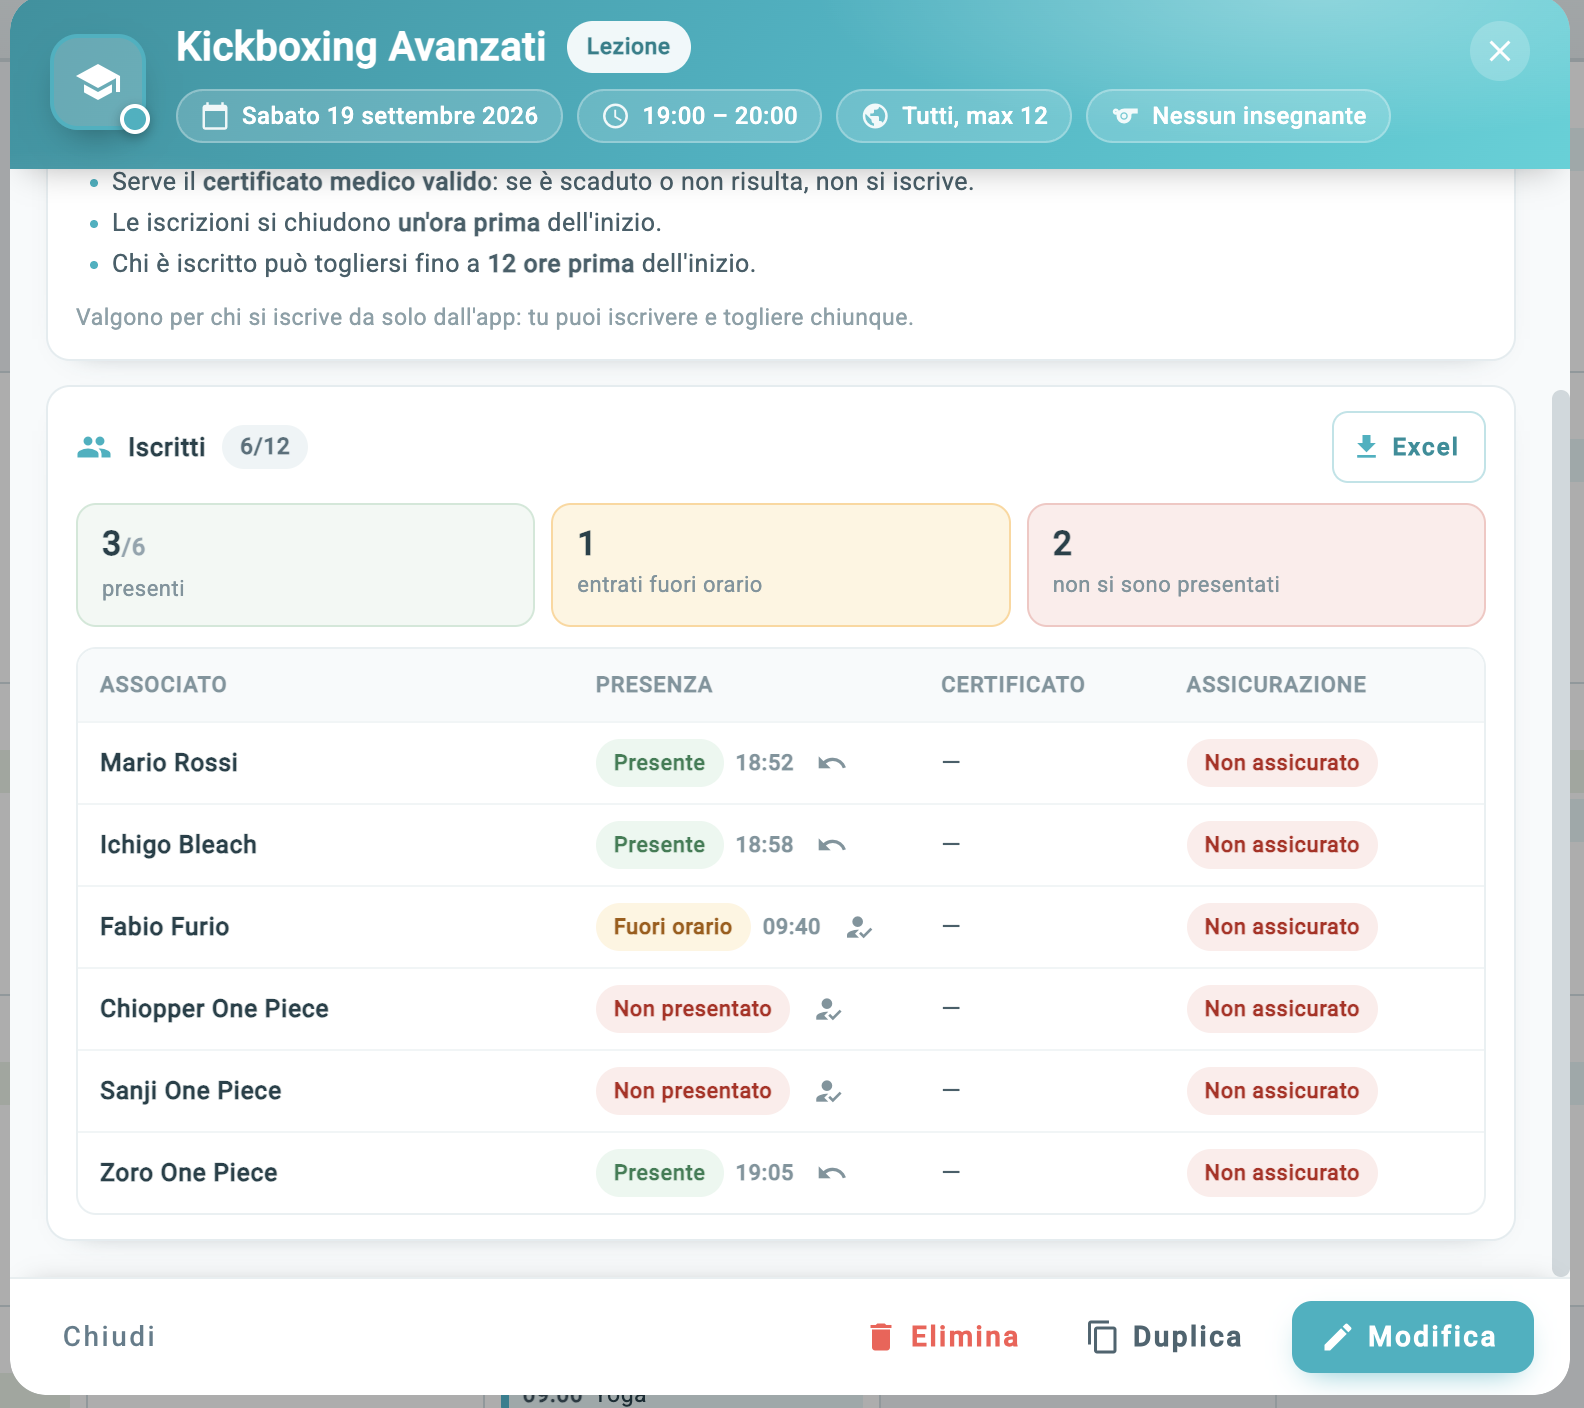Click the ASSOCIATO column header

[163, 685]
